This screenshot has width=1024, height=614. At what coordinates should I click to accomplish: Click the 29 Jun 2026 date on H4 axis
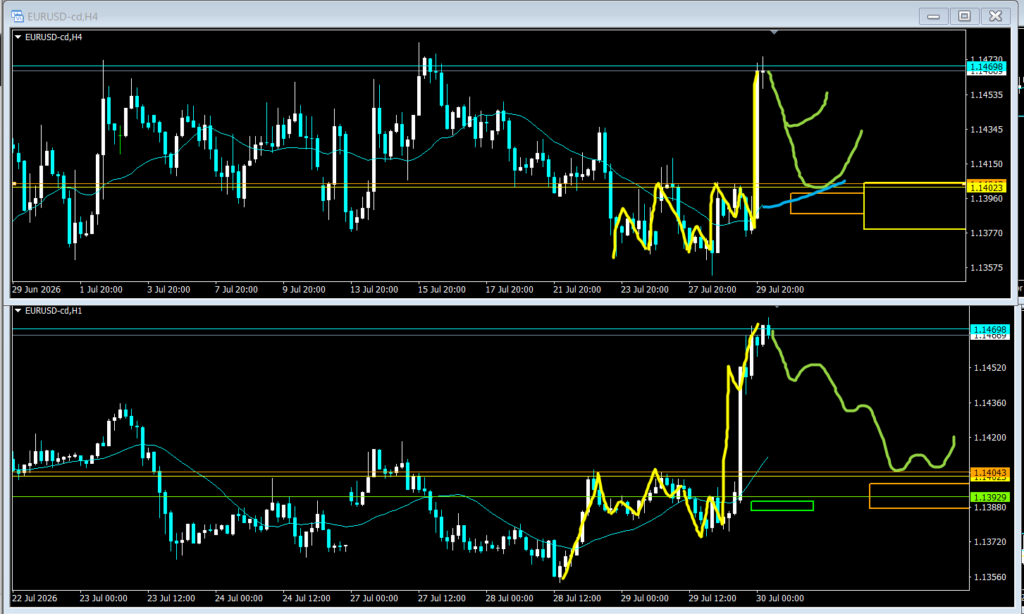37,289
